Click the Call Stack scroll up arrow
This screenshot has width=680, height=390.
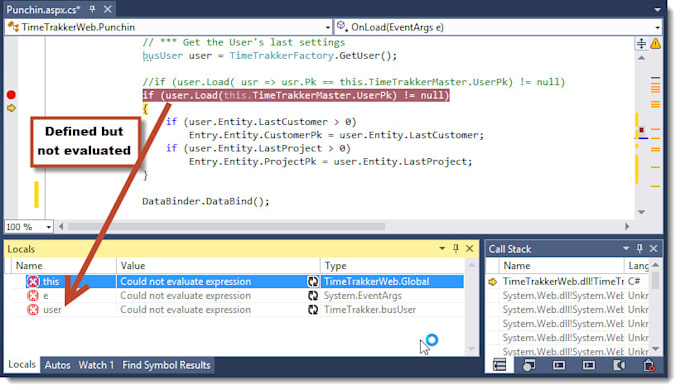656,265
